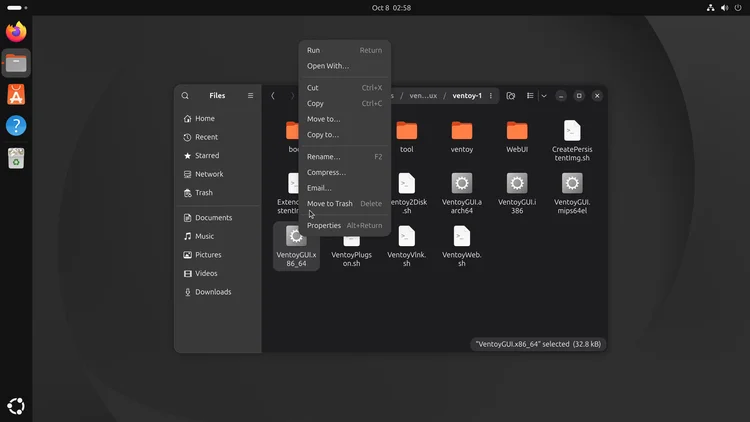Open Properties from context menu
Viewport: 750px width, 422px height.
pyautogui.click(x=344, y=225)
